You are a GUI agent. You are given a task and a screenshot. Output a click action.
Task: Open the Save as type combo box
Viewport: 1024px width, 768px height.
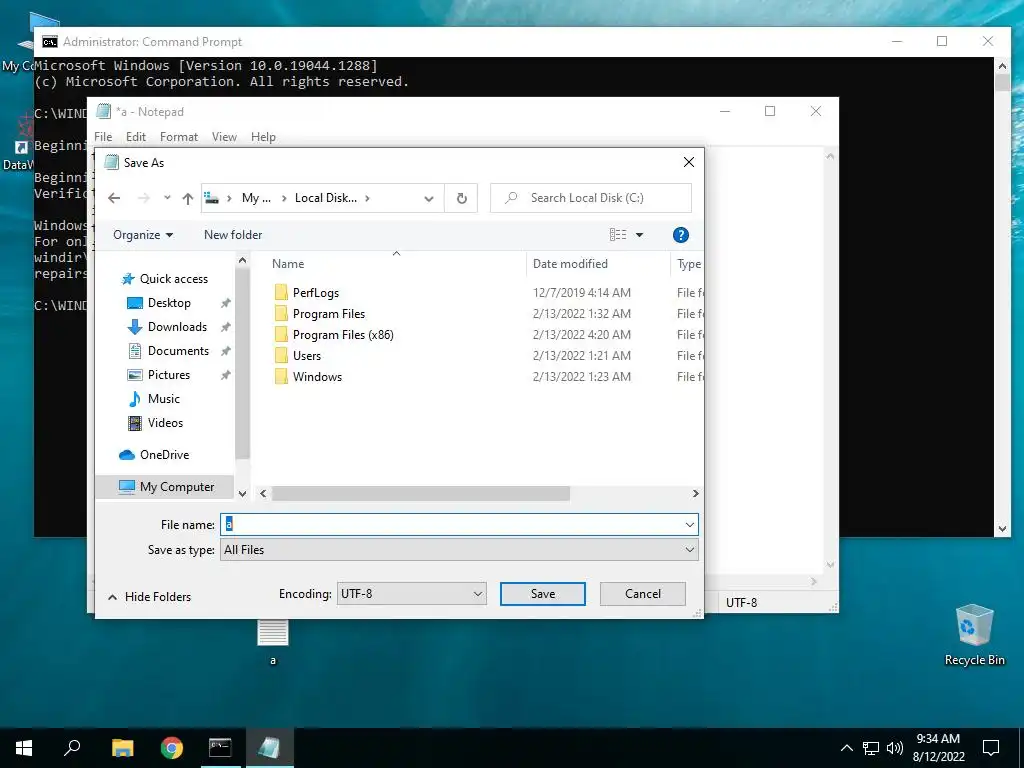coord(459,550)
